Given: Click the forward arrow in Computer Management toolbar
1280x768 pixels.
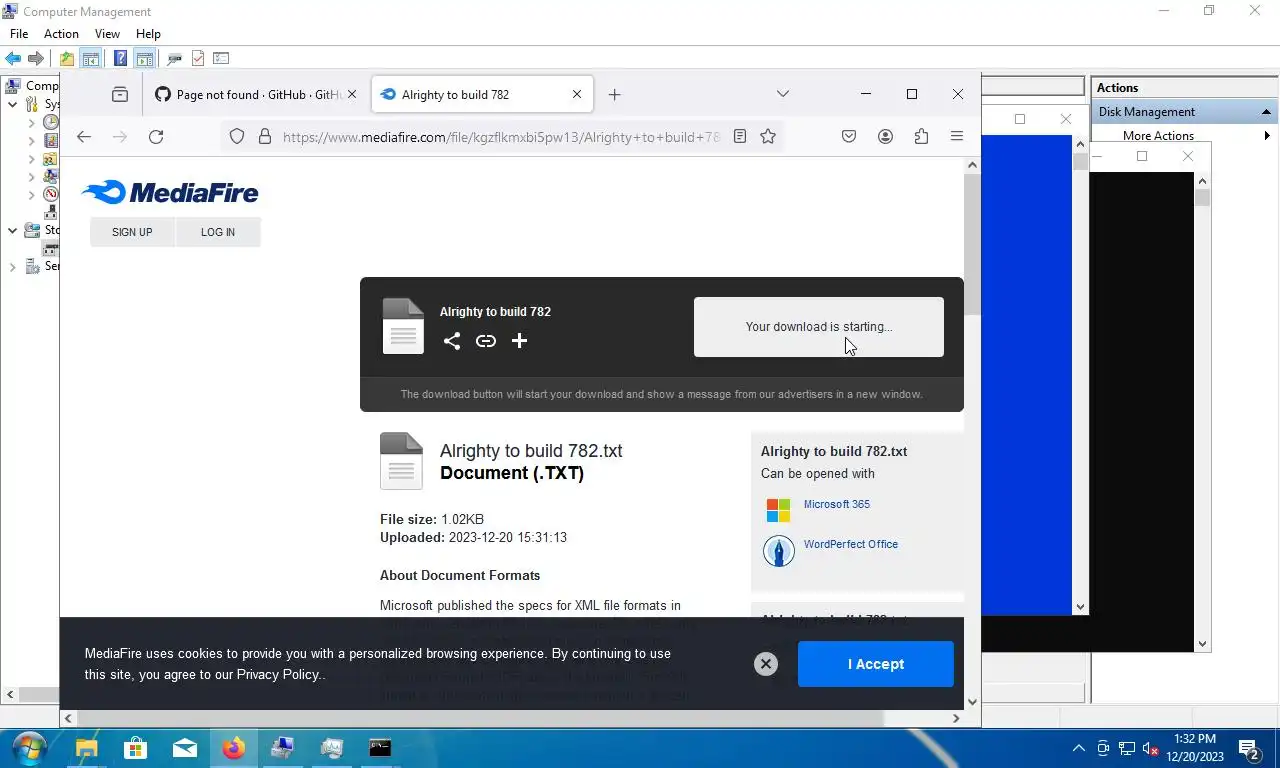Looking at the screenshot, I should pyautogui.click(x=36, y=59).
